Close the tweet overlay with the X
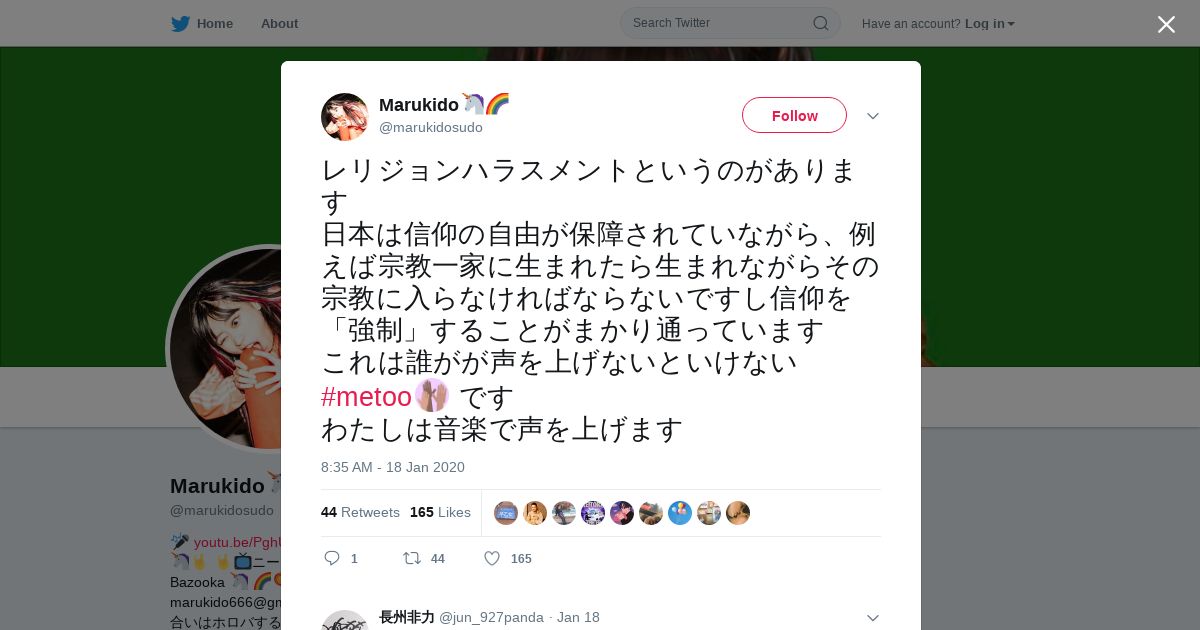The image size is (1200, 630). [1166, 24]
